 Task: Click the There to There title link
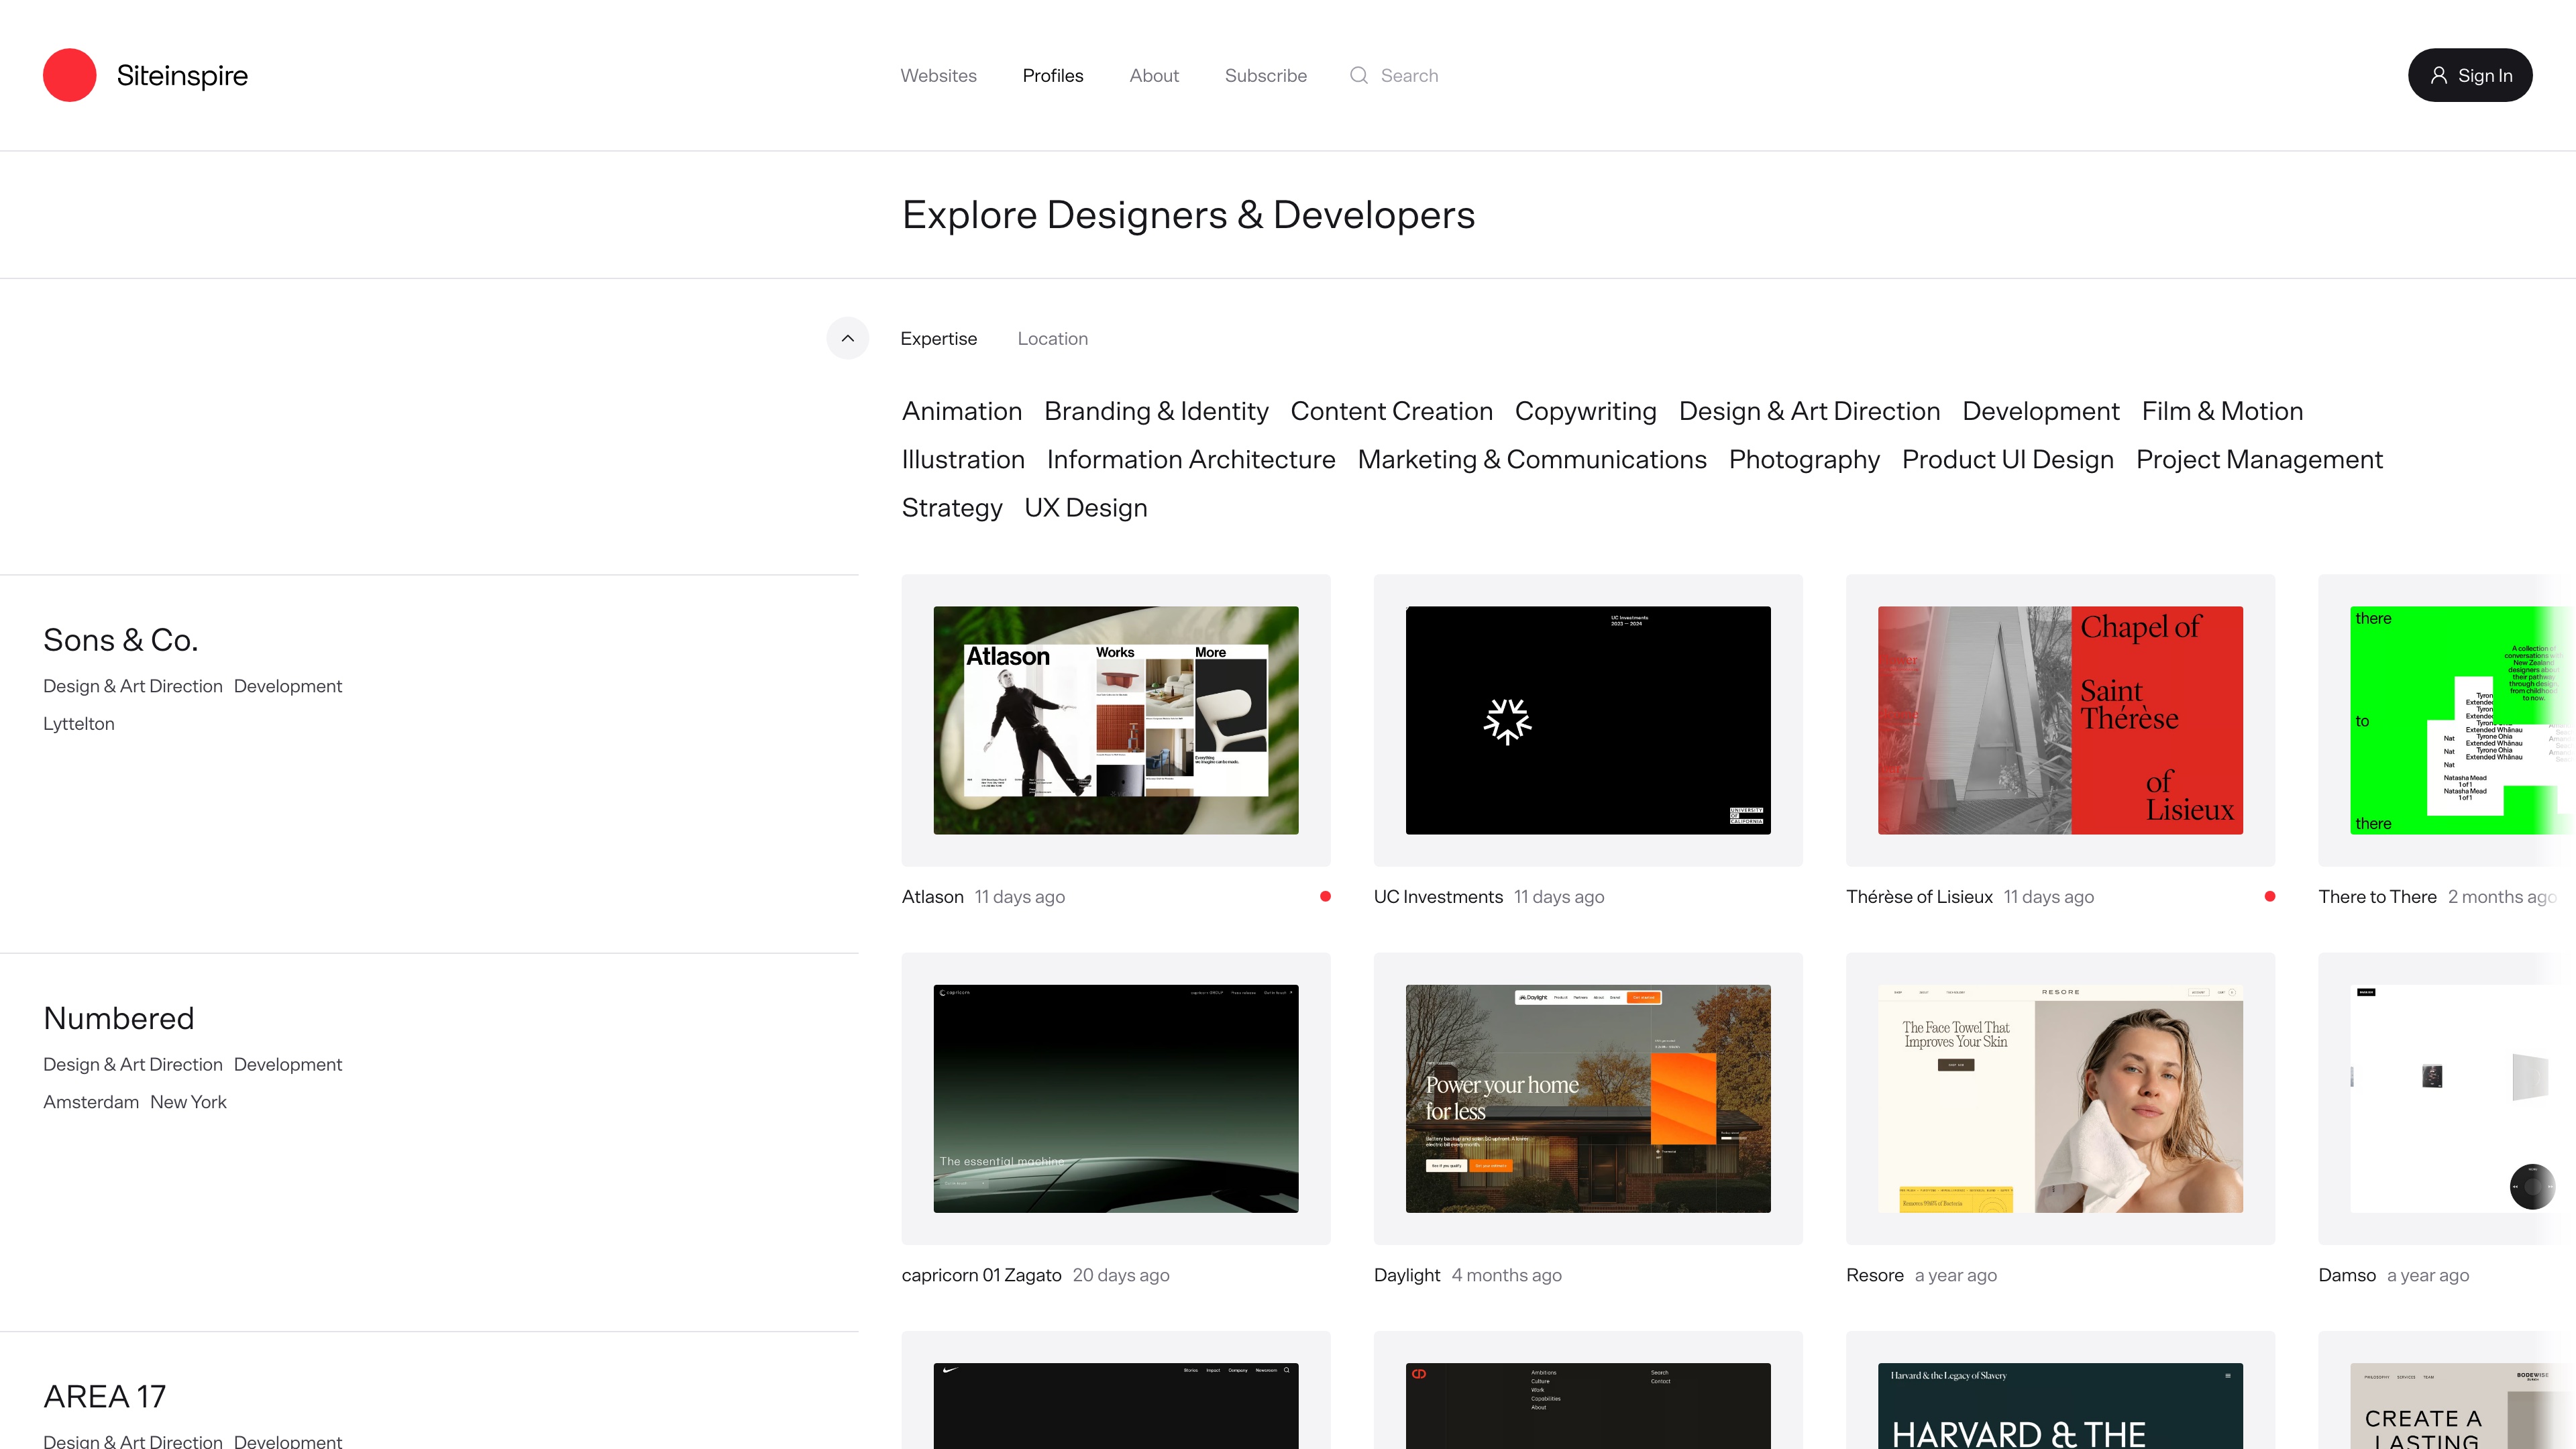pos(2377,896)
